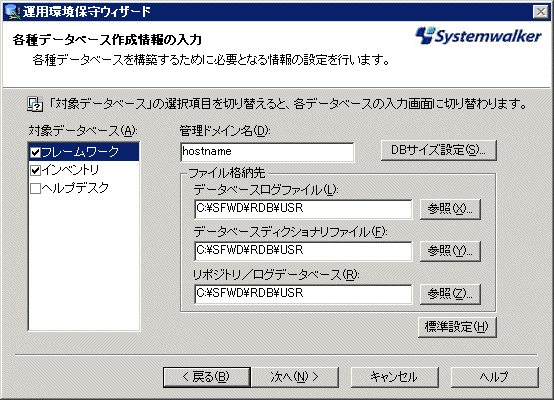Focus the データベースログファイル path field

click(303, 209)
